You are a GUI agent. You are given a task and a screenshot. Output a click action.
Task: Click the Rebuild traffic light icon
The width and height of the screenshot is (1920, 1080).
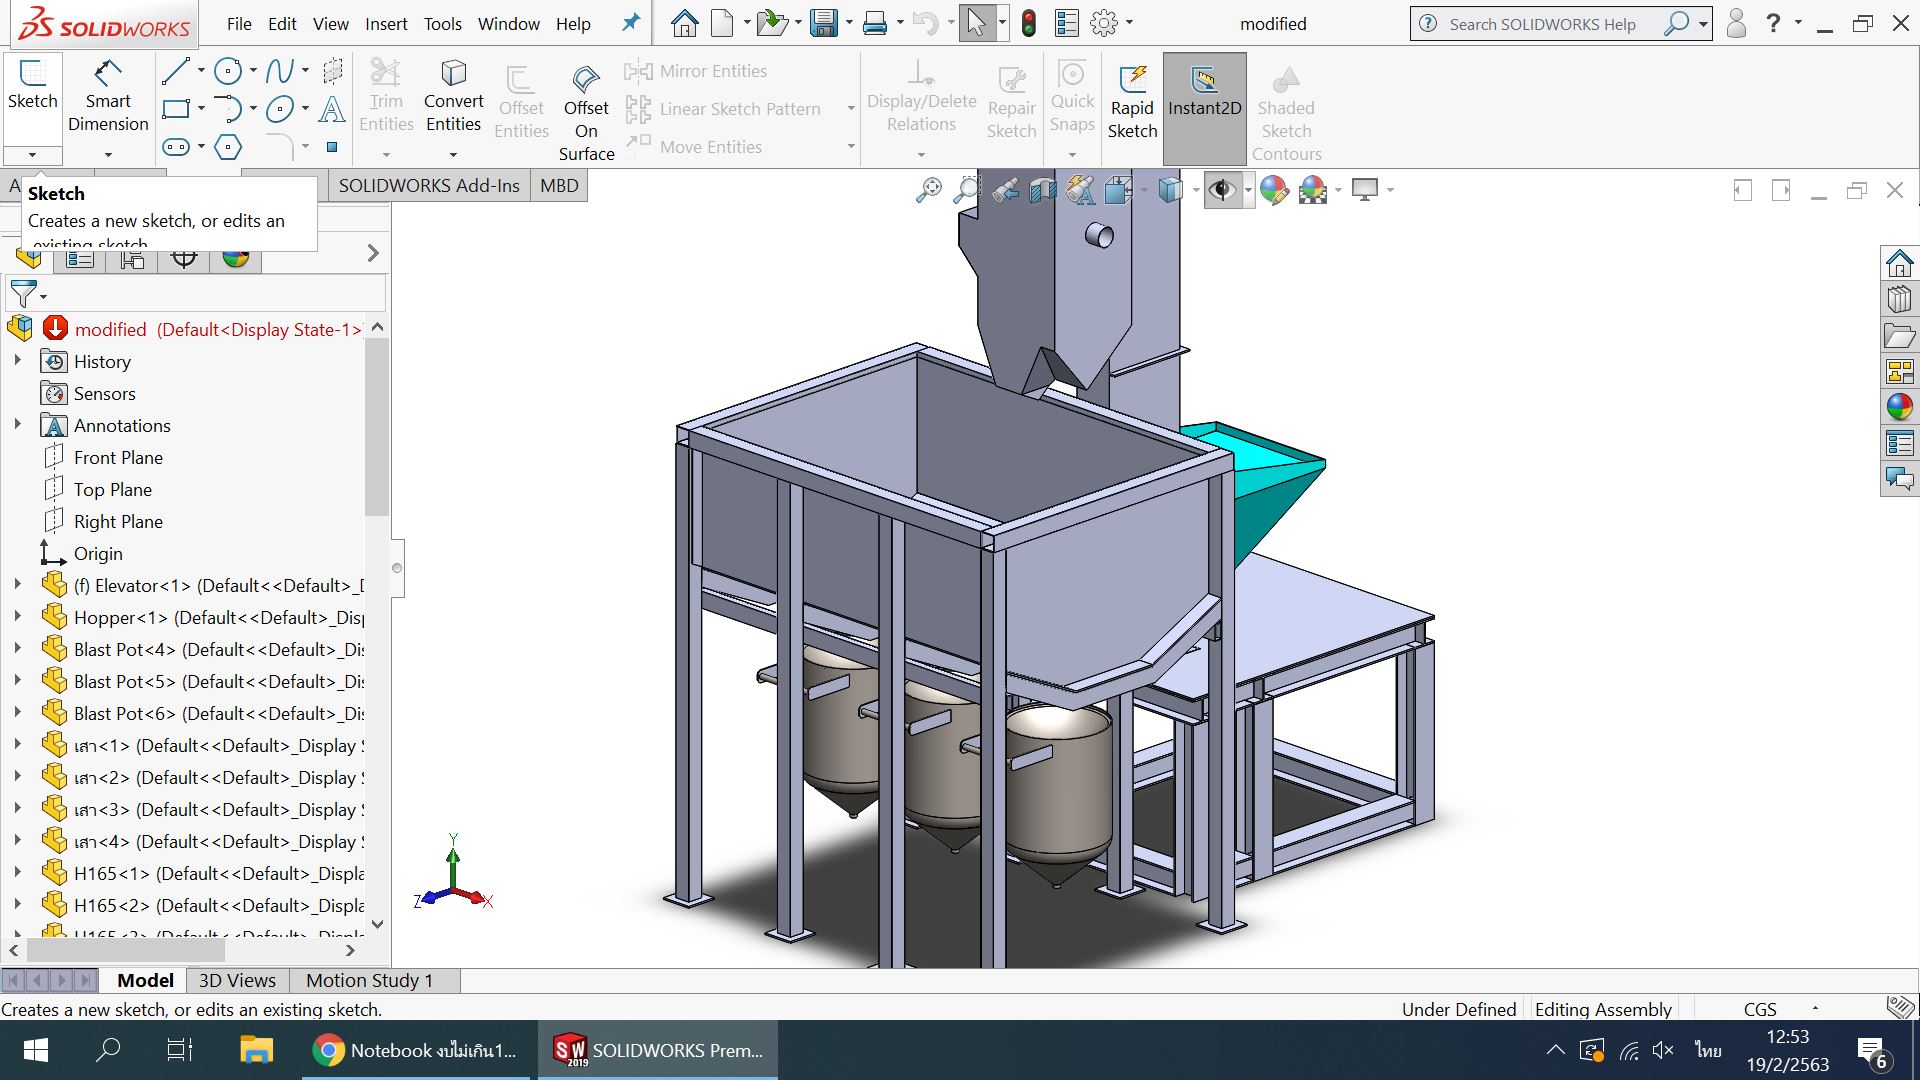point(1029,23)
